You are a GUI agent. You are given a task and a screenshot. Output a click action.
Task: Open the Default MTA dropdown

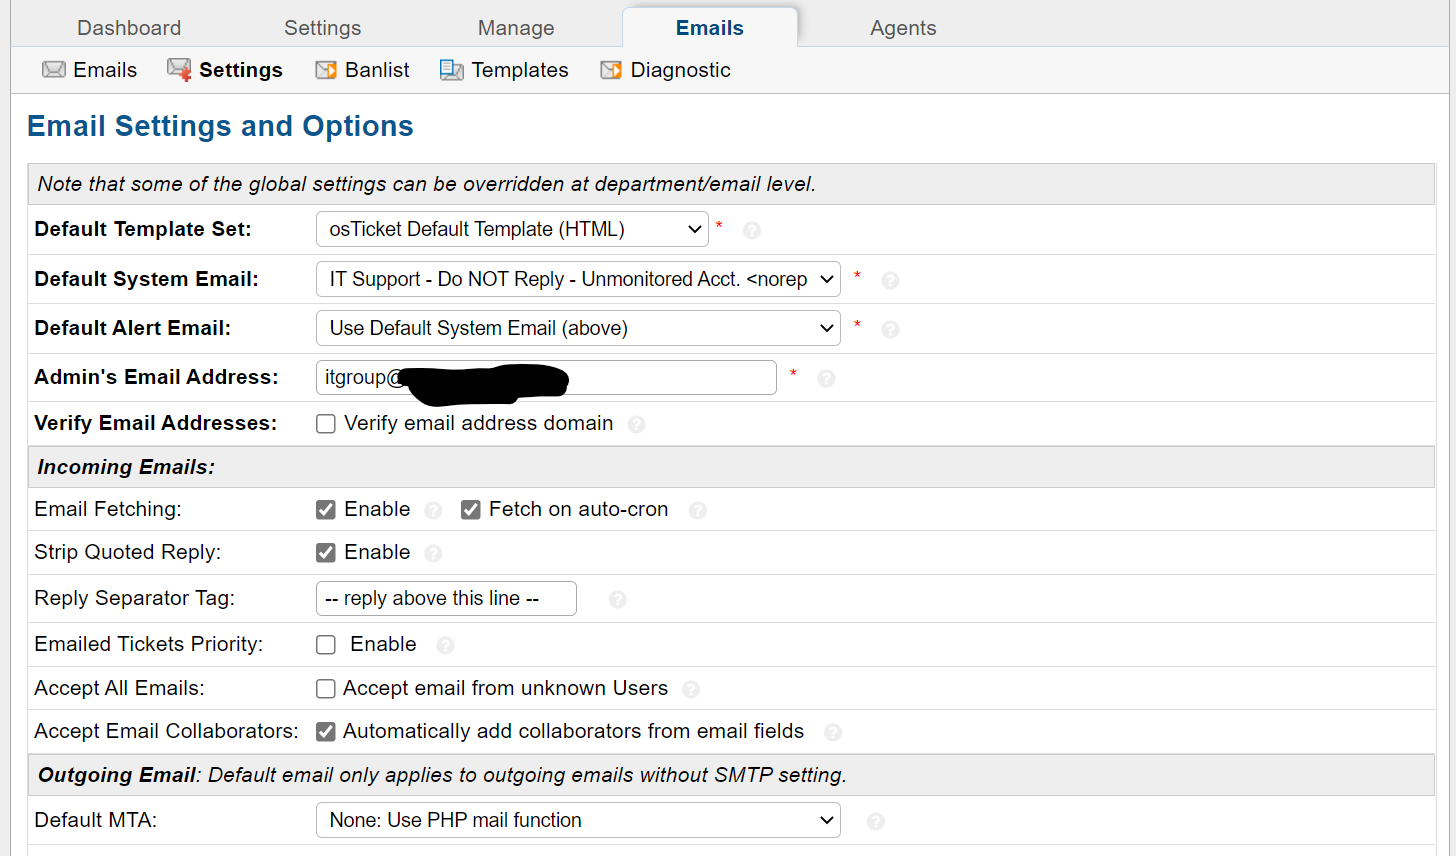(578, 820)
